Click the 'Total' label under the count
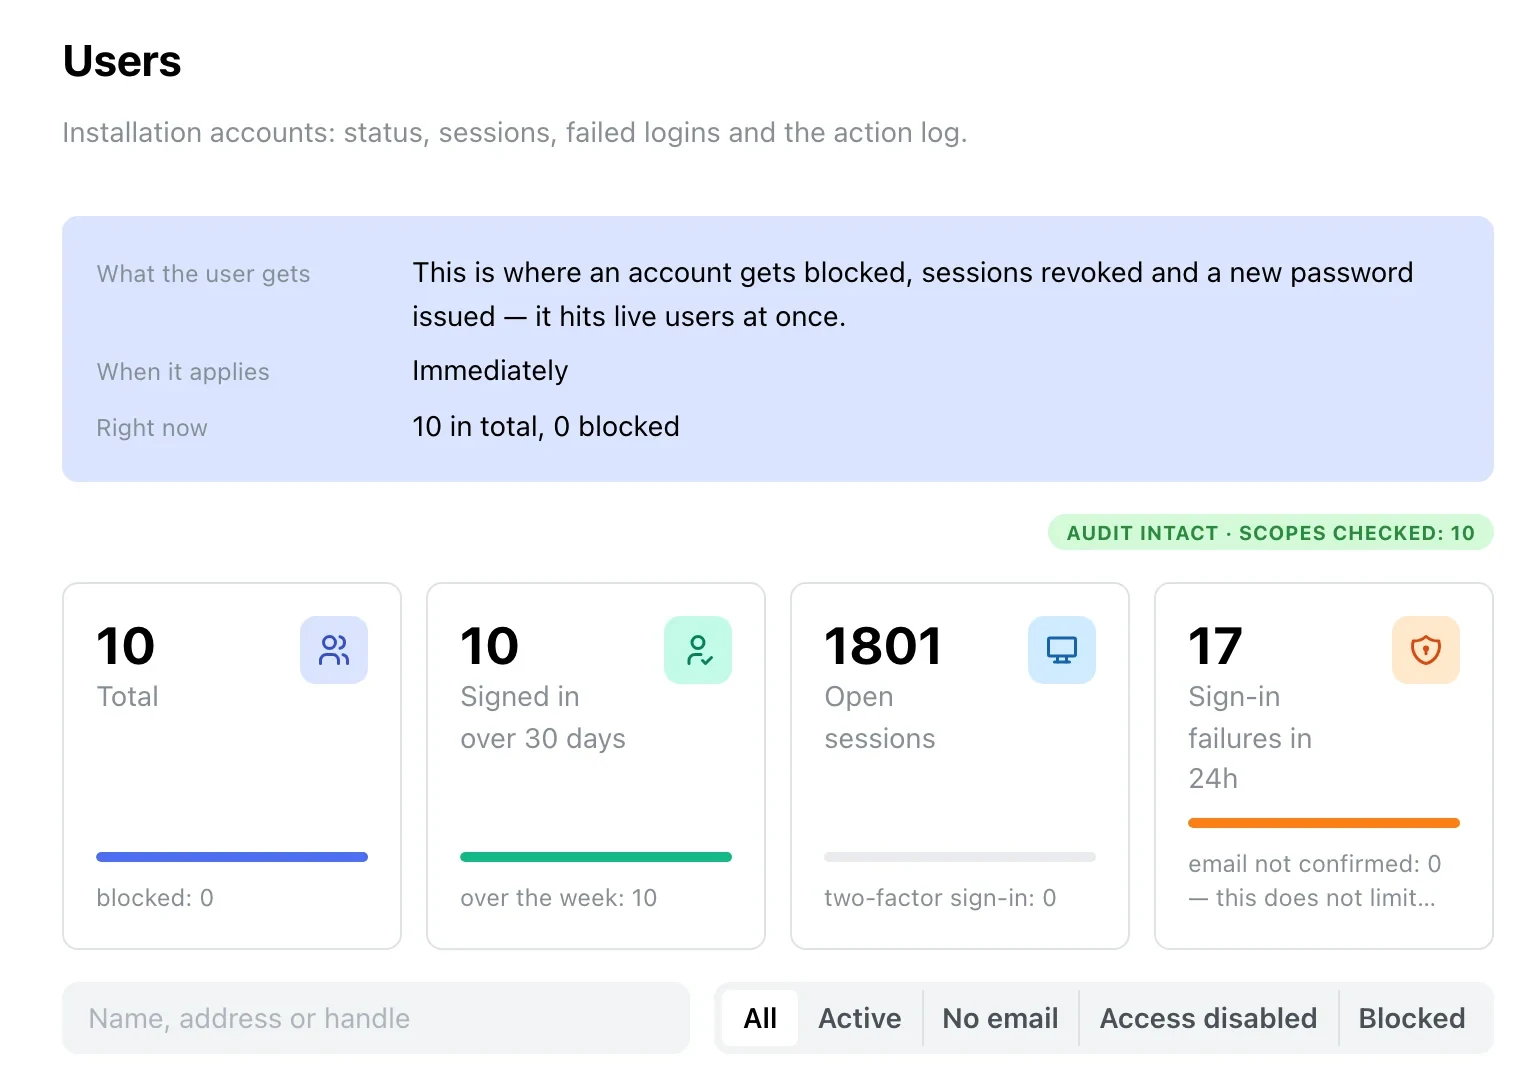Image resolution: width=1514 pixels, height=1070 pixels. click(127, 696)
